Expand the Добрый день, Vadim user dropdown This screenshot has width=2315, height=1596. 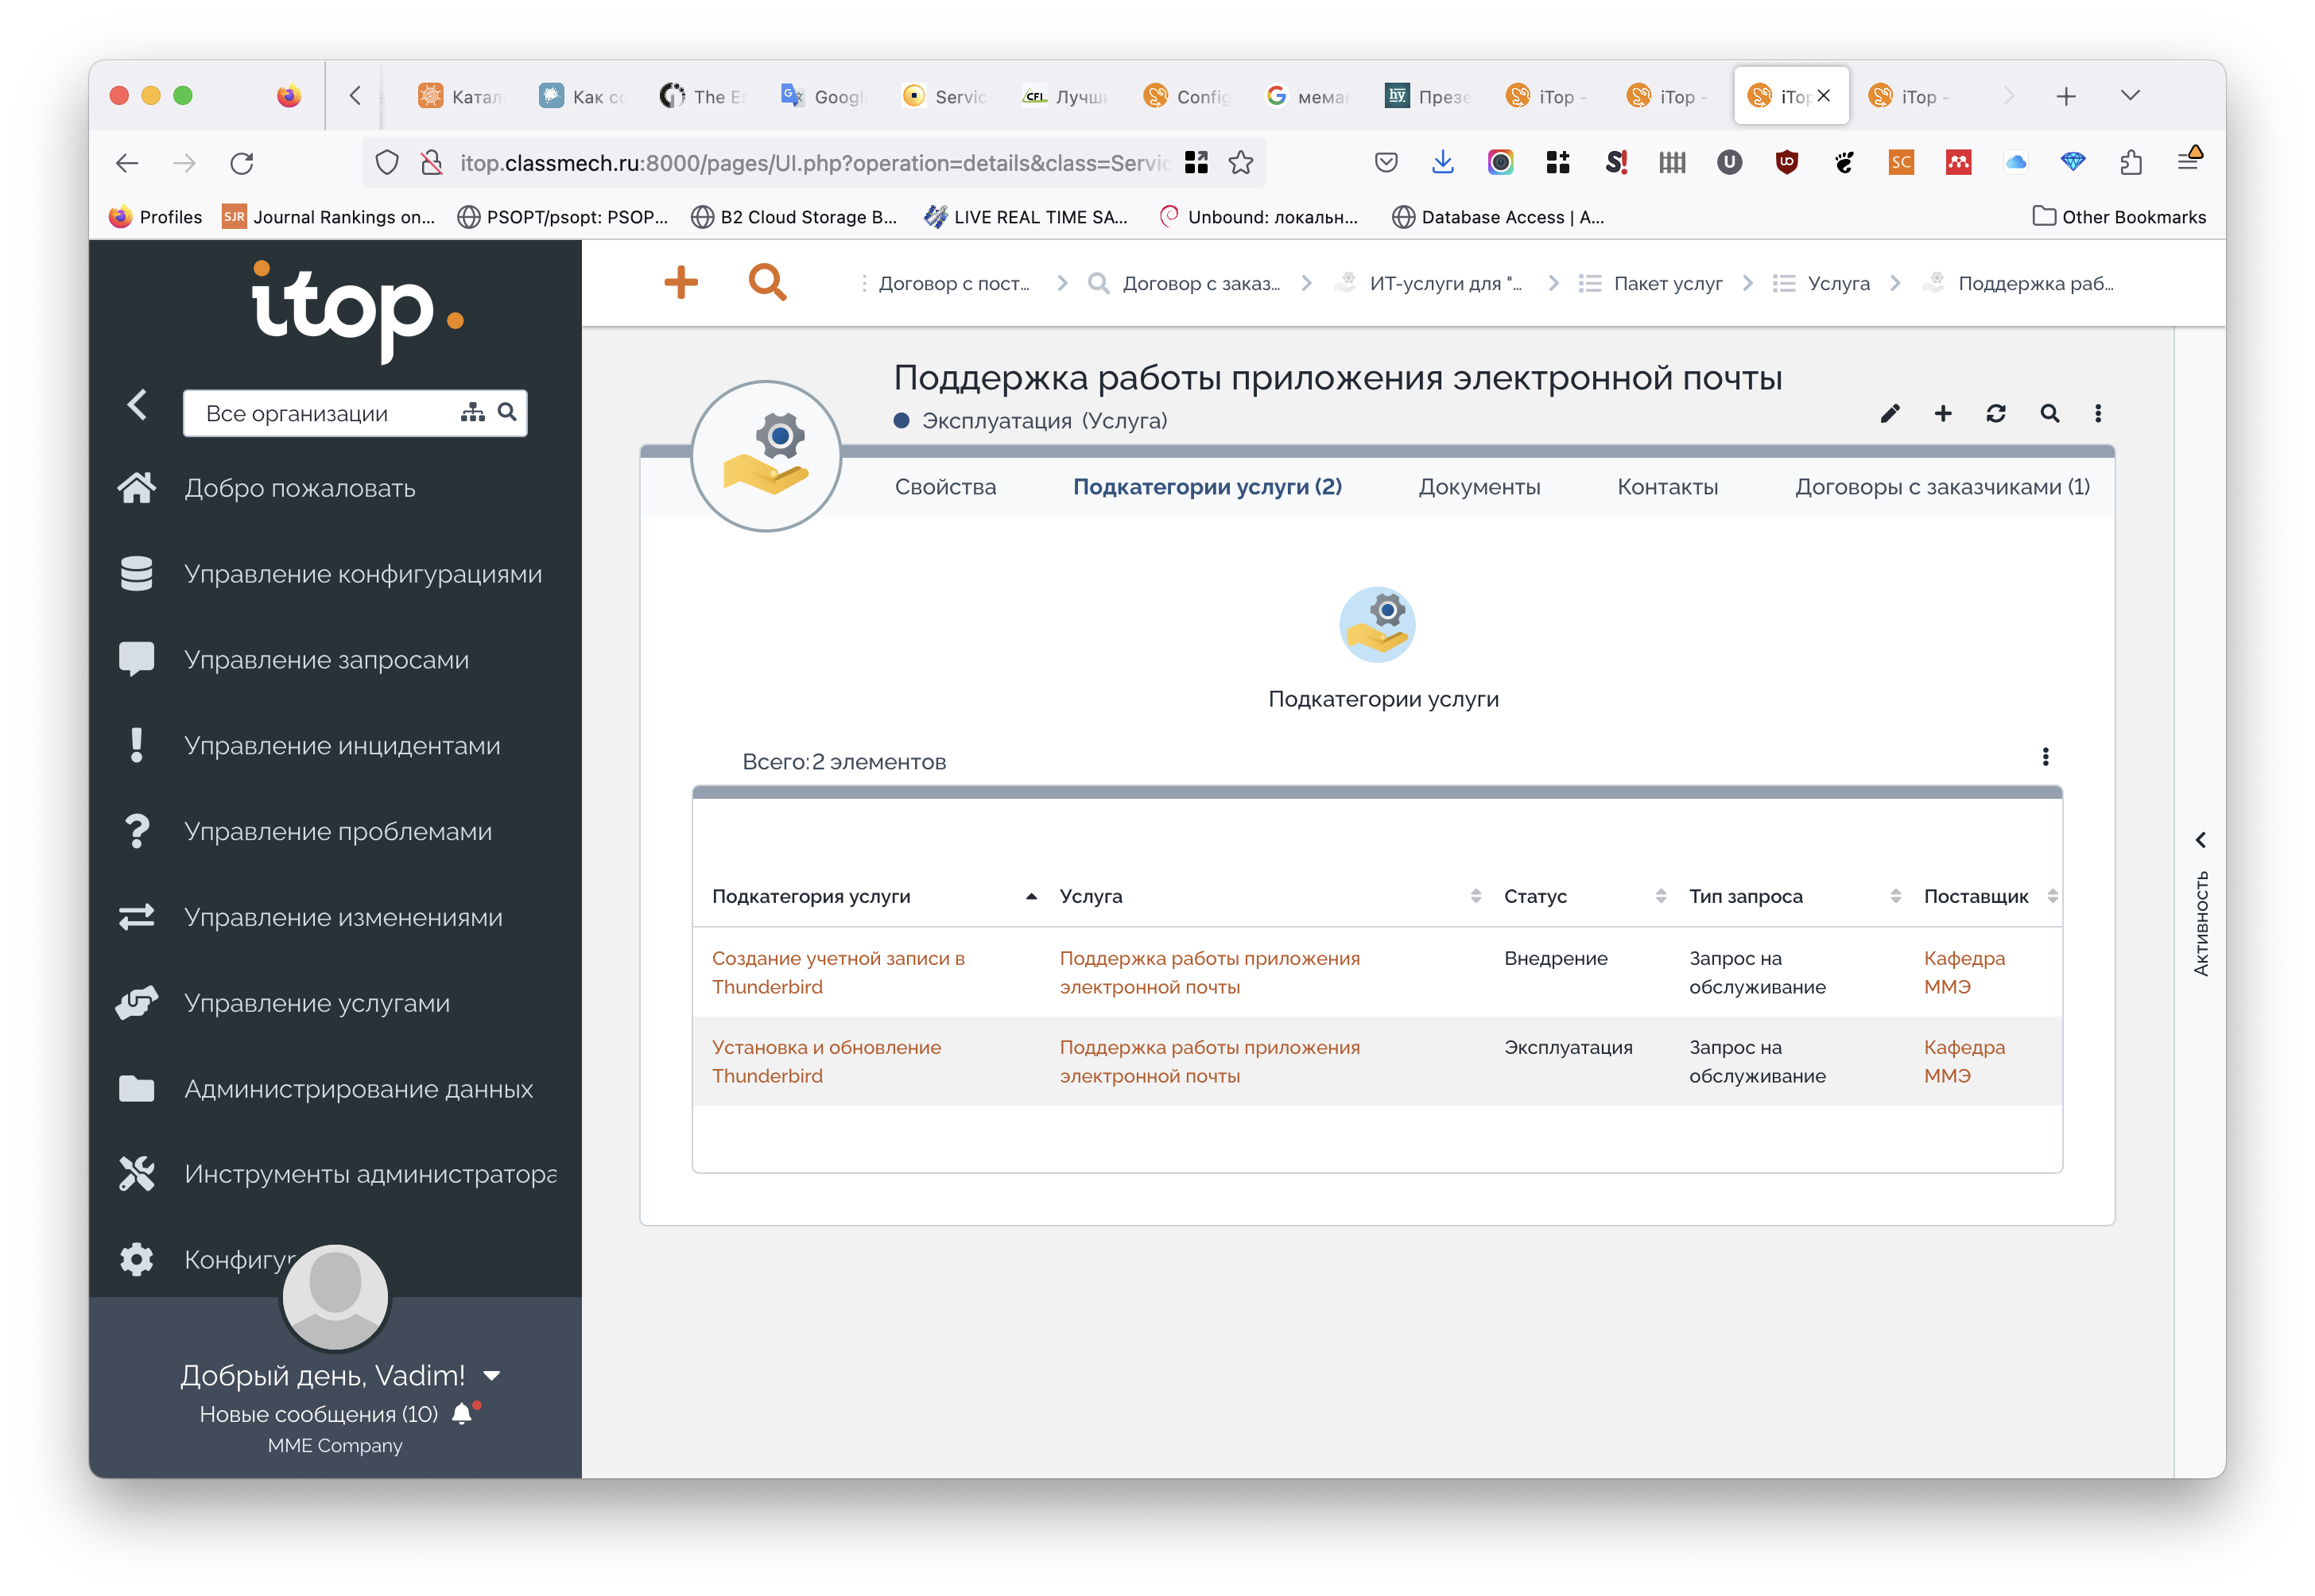click(491, 1376)
